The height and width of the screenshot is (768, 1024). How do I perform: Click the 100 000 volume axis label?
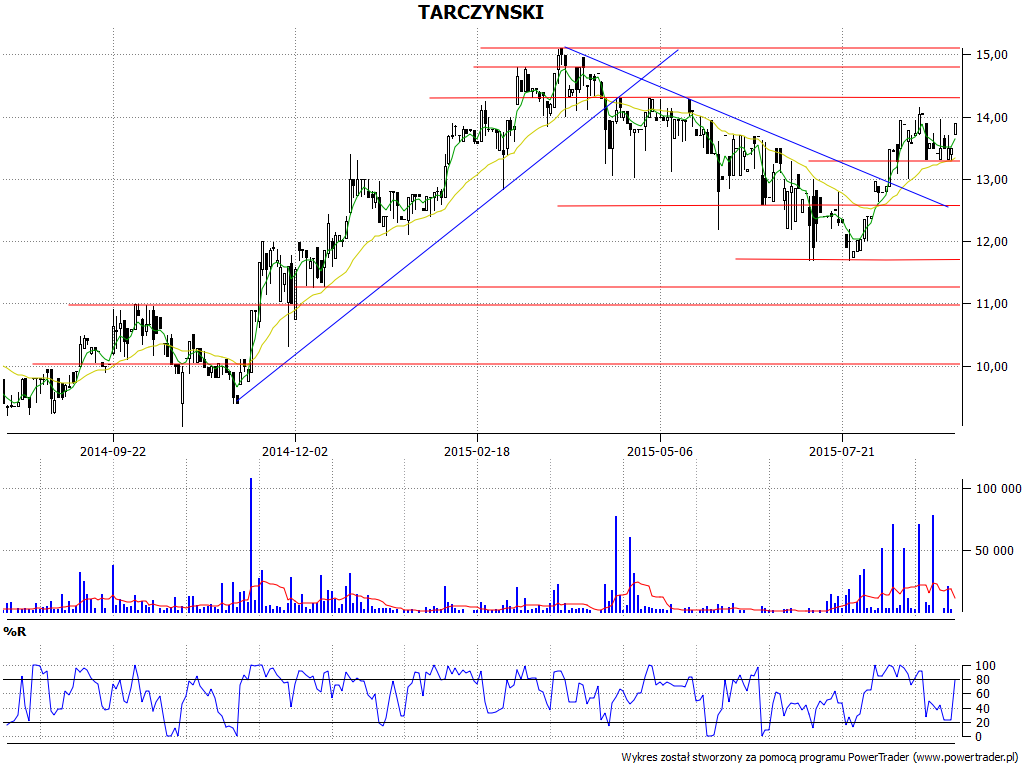998,488
